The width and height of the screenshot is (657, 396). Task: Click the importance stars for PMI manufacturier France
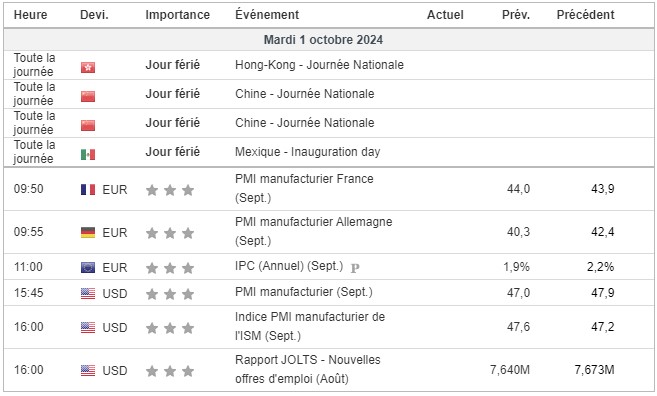[x=170, y=190]
